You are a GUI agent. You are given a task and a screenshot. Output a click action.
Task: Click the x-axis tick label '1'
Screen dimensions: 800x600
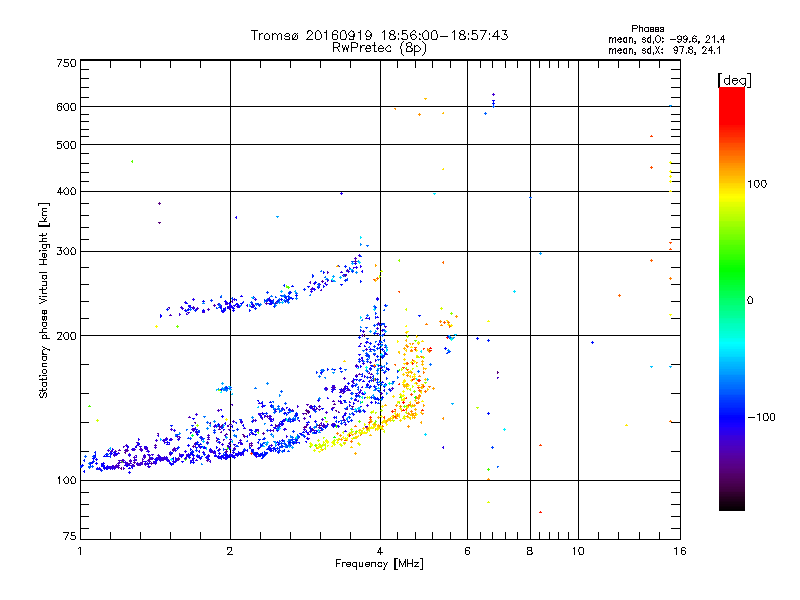pyautogui.click(x=80, y=551)
